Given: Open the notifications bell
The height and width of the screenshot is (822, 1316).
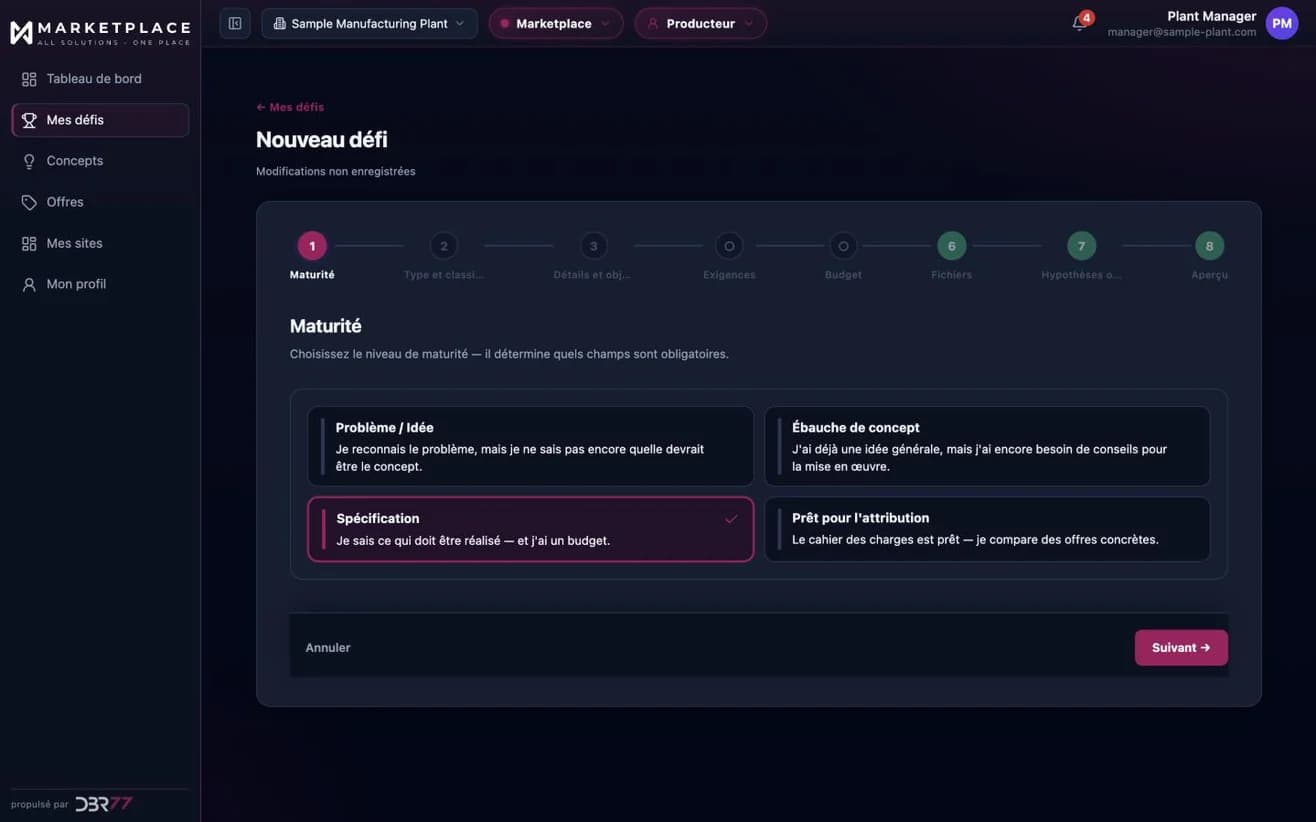Looking at the screenshot, I should tap(1079, 23).
